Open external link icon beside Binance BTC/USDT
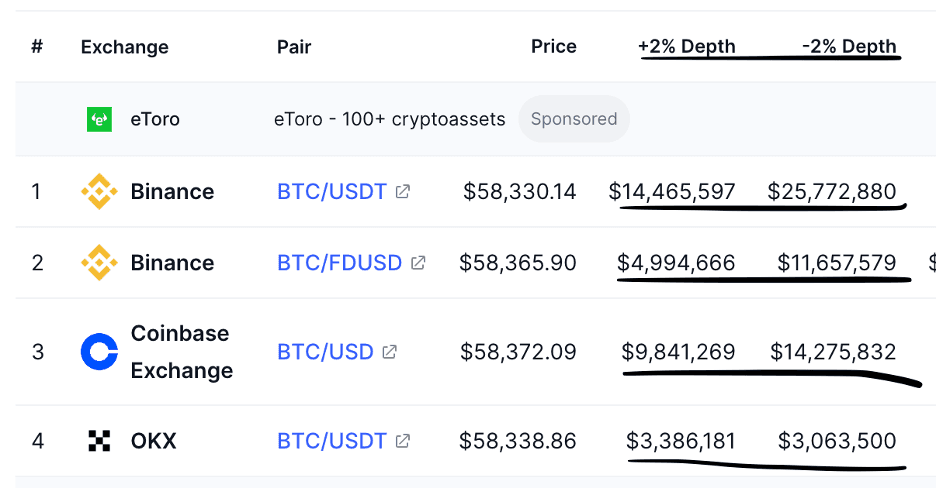This screenshot has width=936, height=488. (x=403, y=192)
